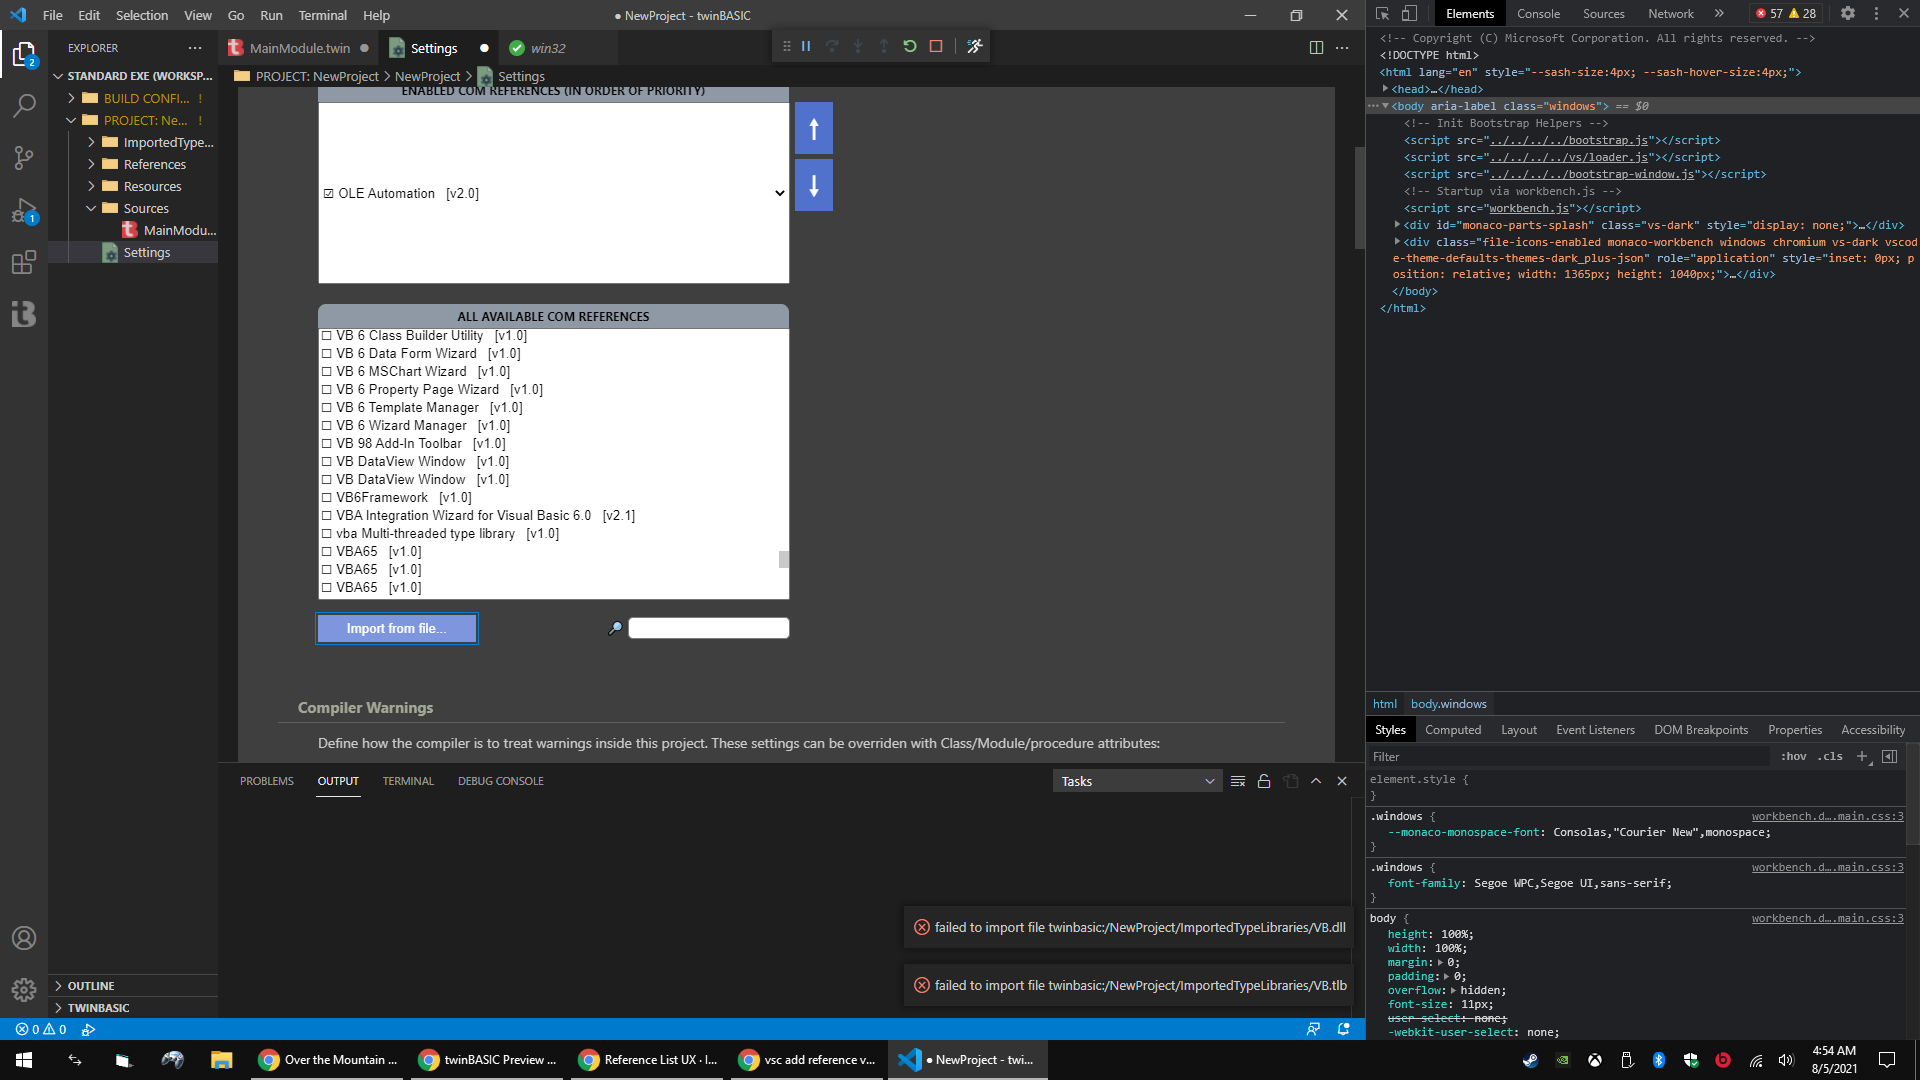Stop debugging with the red square icon
The height and width of the screenshot is (1080, 1920).
(x=936, y=46)
